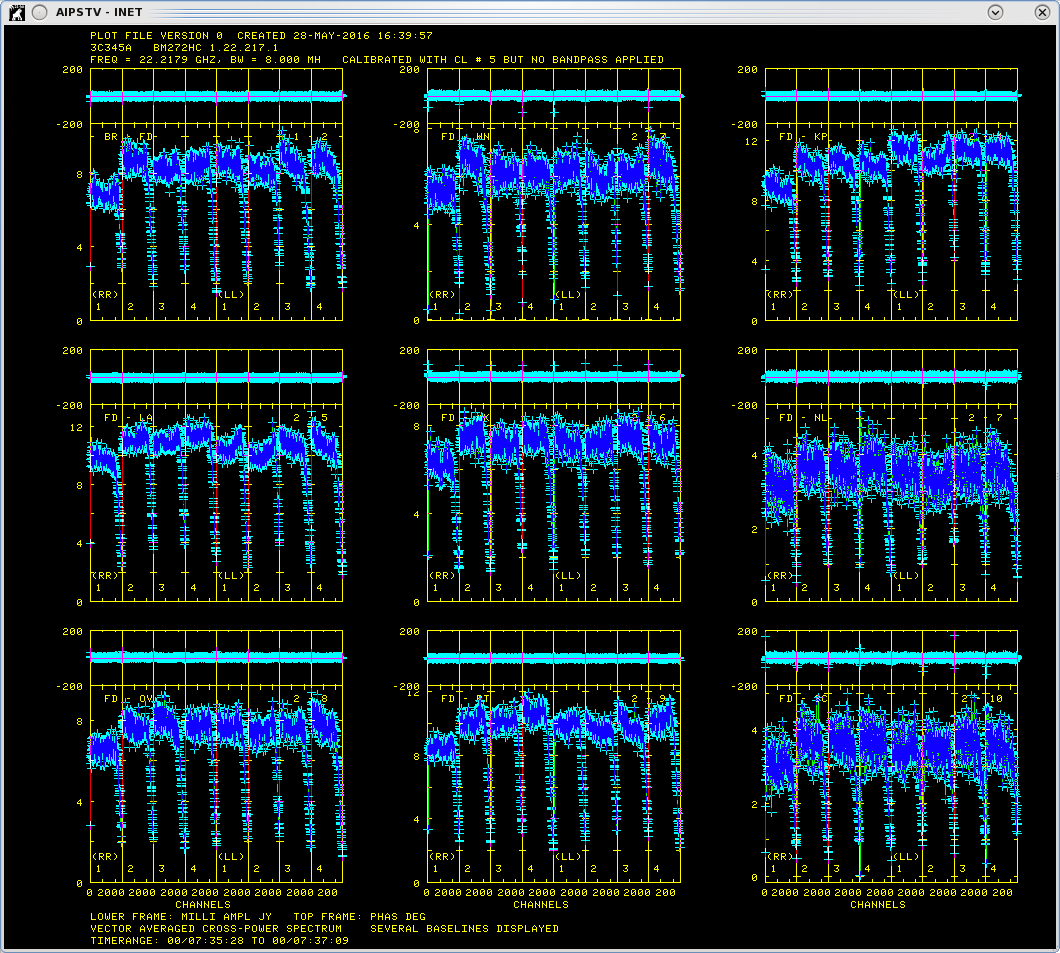This screenshot has height=953, width=1060.
Task: Click the FD - LA amplitude spectrum plot
Action: click(x=216, y=504)
